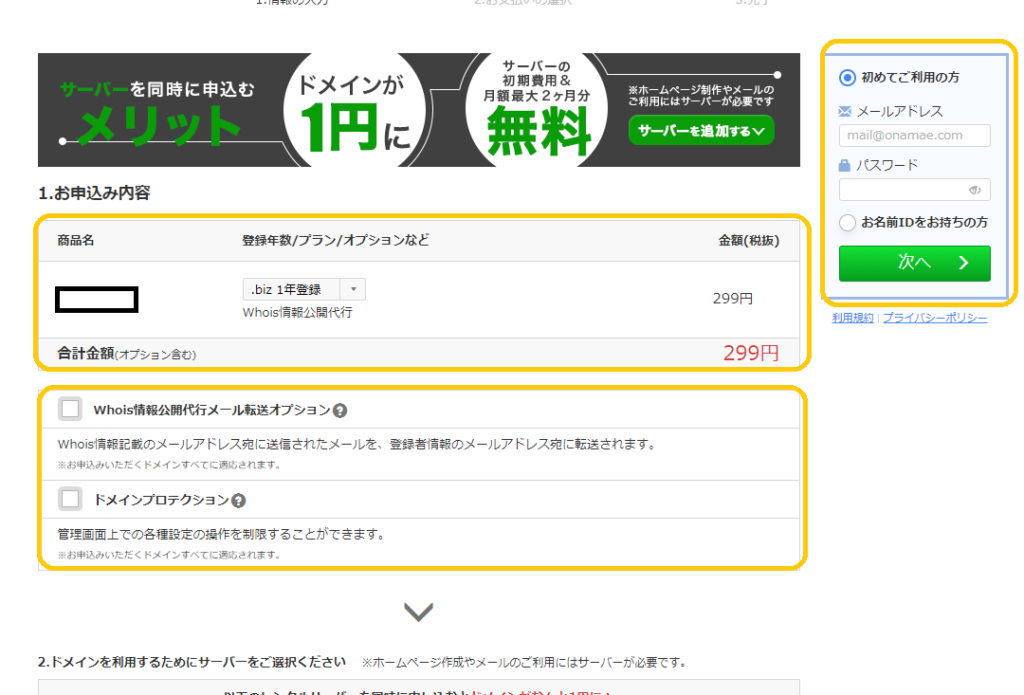The height and width of the screenshot is (695, 1024).
Task: Click the 299円 red total amount
Action: [x=751, y=353]
